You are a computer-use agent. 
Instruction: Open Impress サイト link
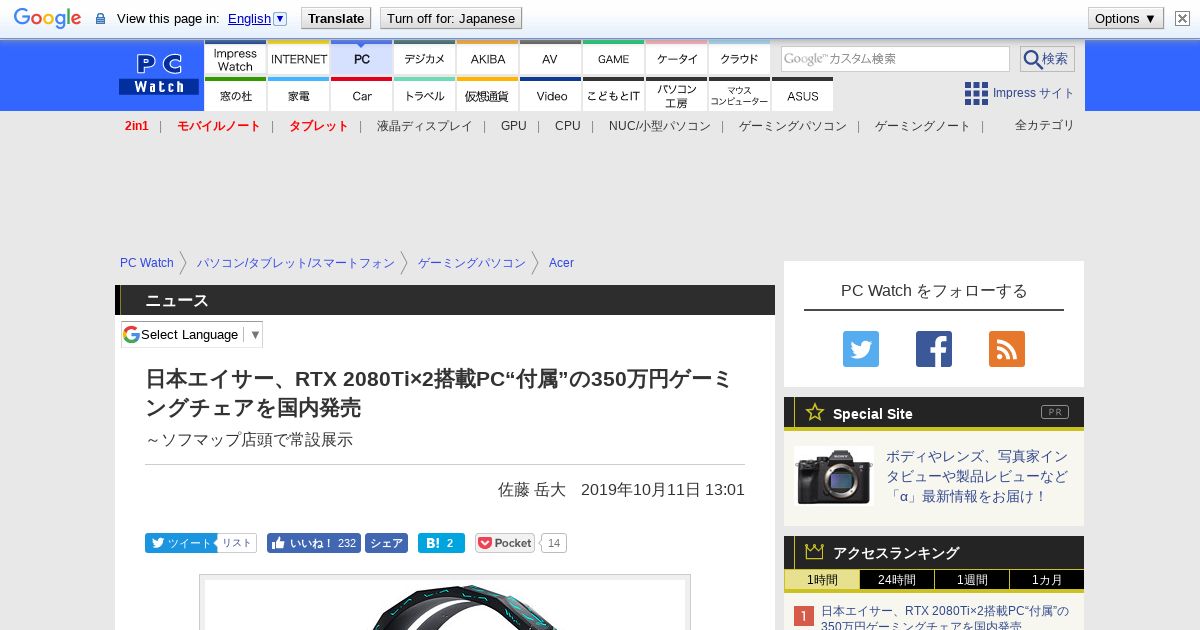point(1034,93)
